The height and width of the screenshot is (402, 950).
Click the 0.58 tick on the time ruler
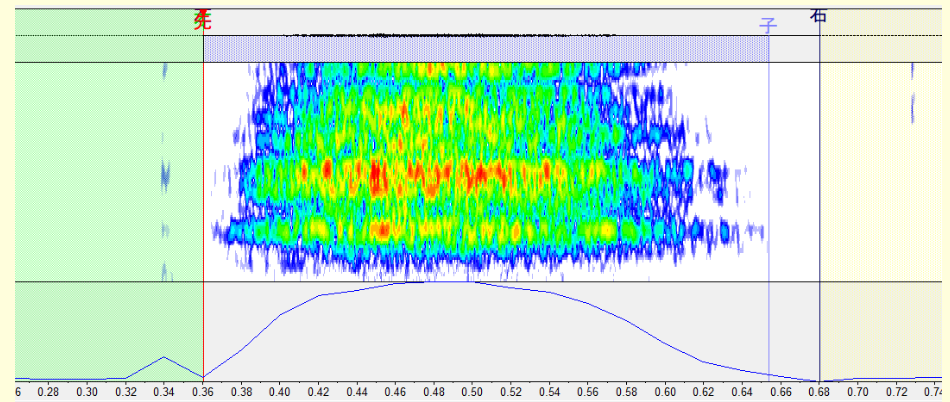627,391
